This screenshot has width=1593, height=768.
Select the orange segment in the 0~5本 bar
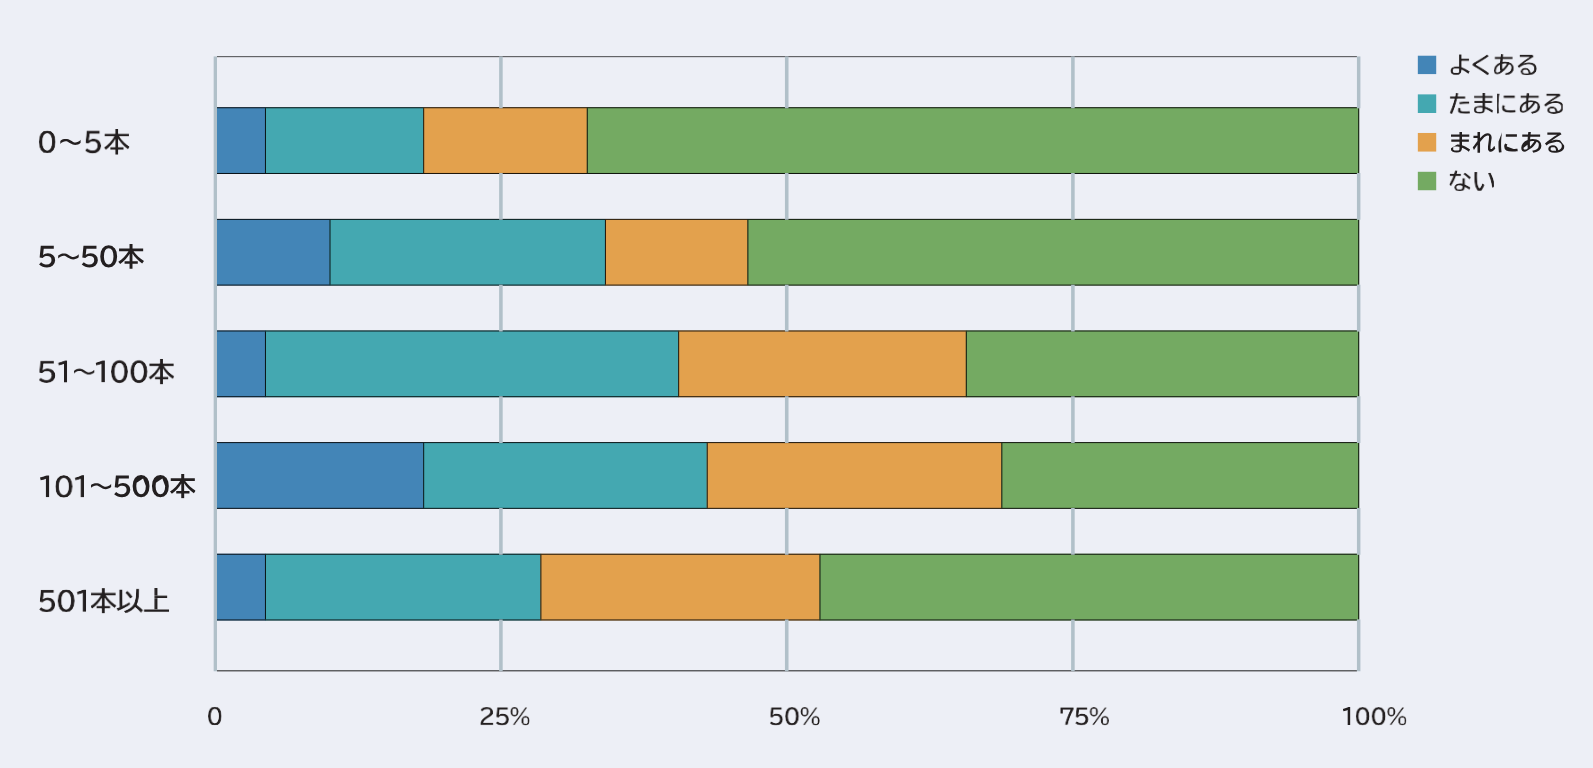505,141
